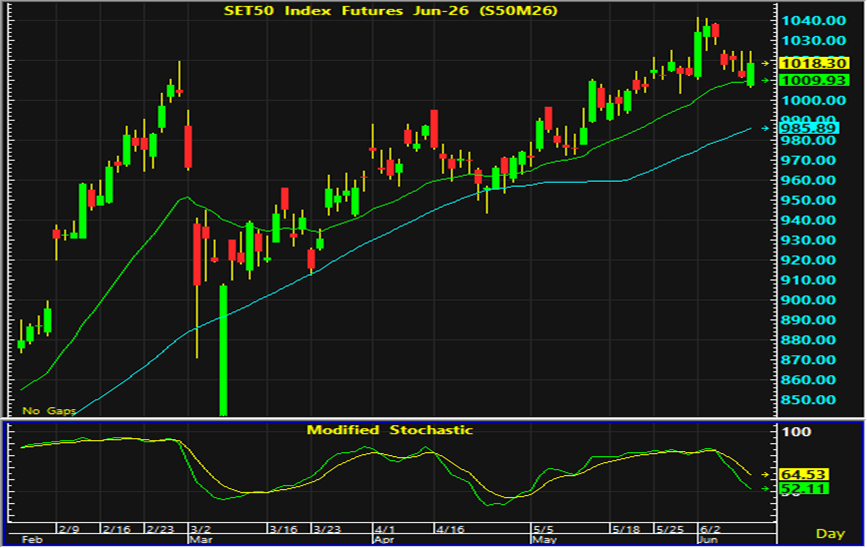Click the yellow 64.53 stochastic value tag
867x548 pixels.
[x=803, y=474]
